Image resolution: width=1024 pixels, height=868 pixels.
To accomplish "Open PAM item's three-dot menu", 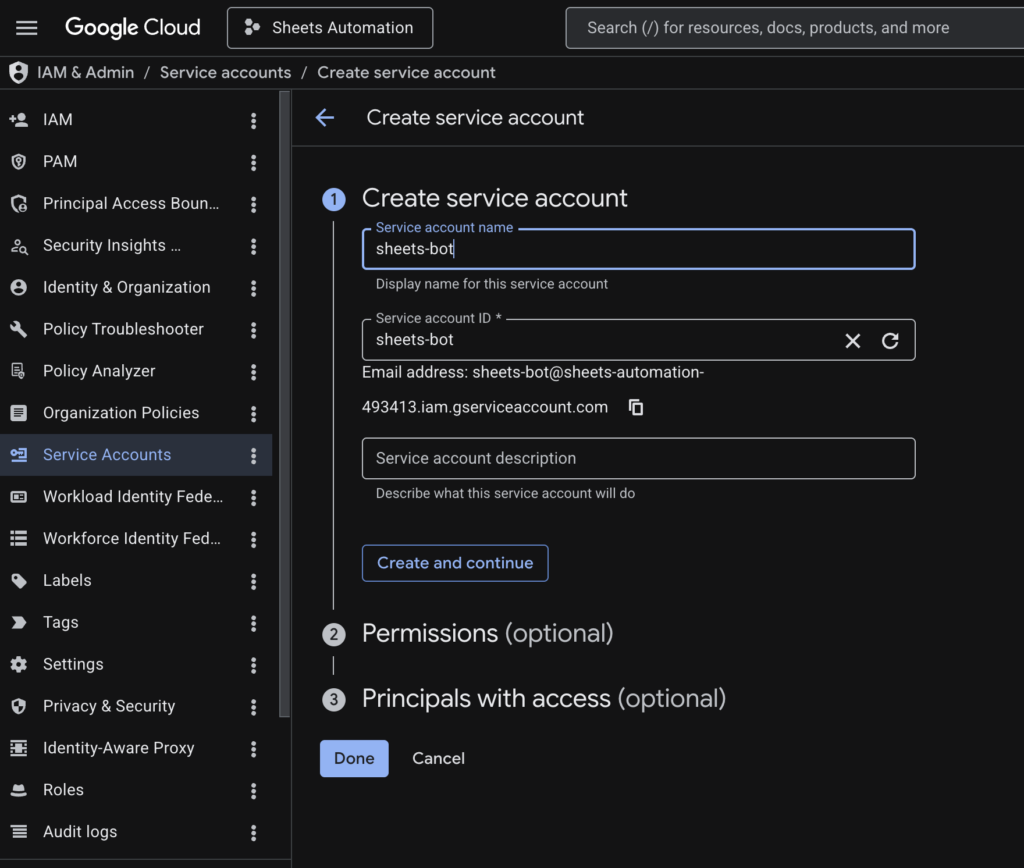I will click(253, 162).
